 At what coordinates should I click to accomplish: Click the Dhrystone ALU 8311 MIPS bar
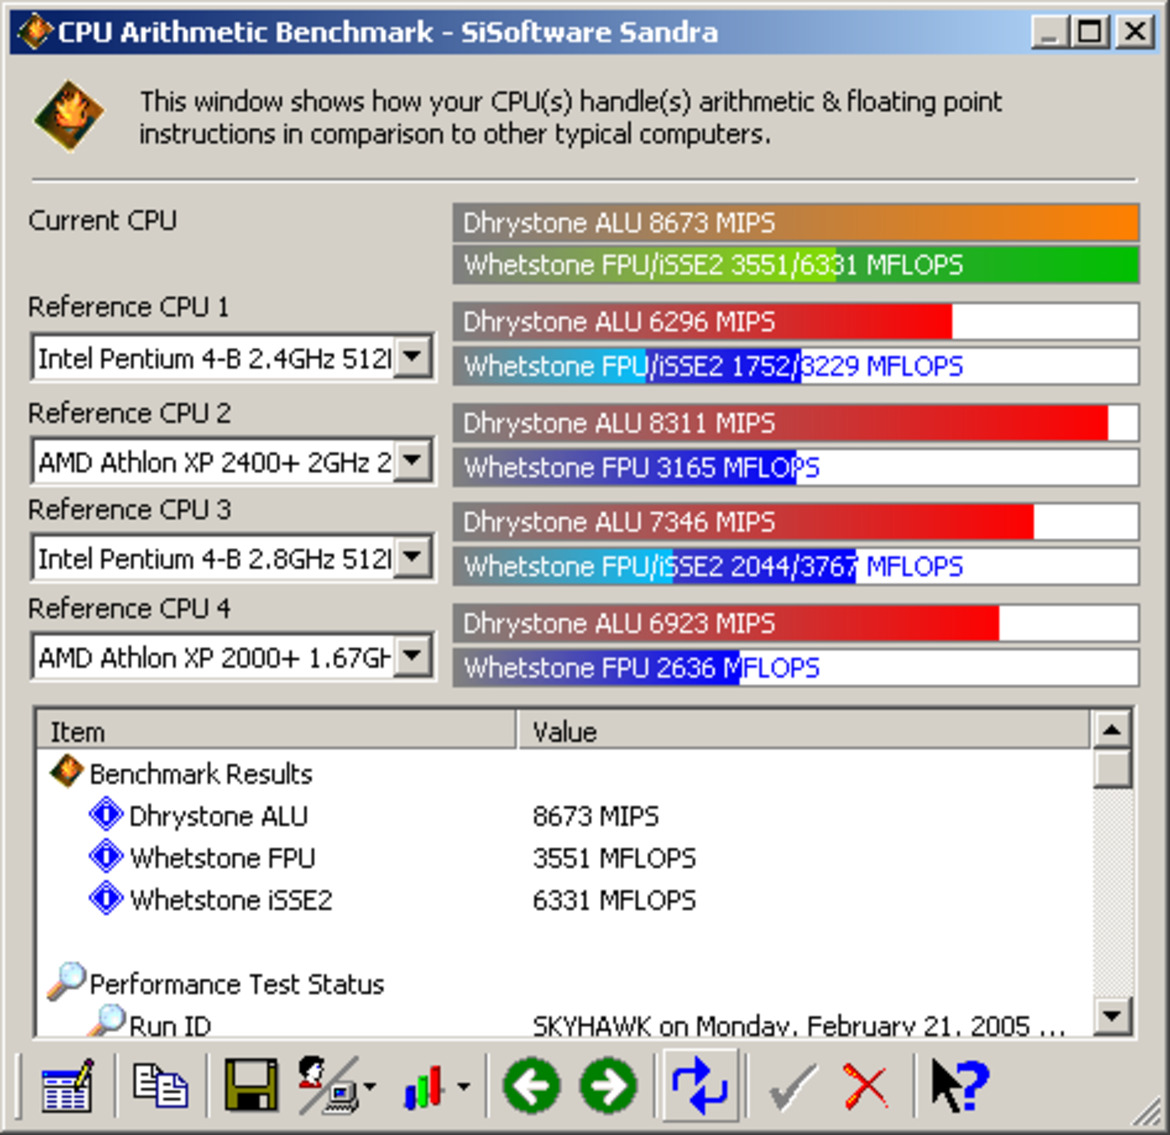point(795,422)
